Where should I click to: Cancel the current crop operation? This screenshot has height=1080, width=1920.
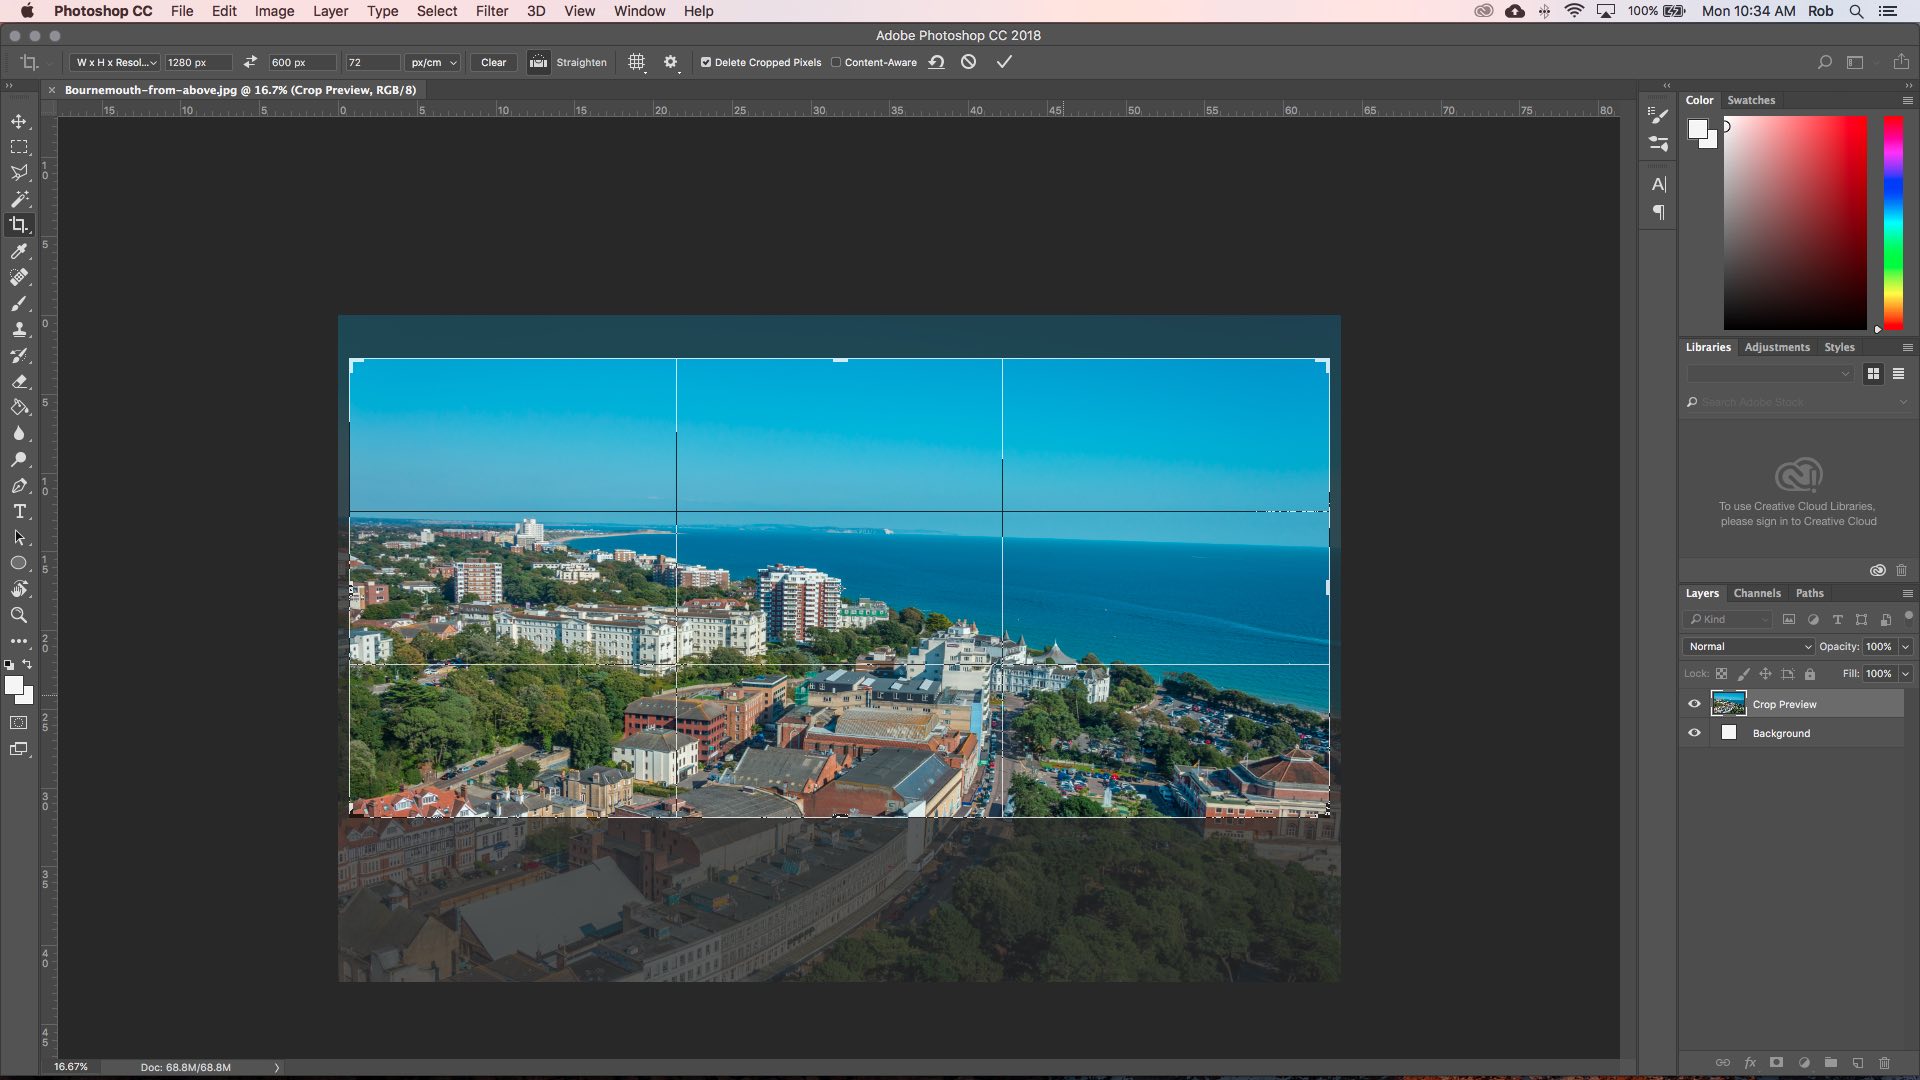[968, 62]
